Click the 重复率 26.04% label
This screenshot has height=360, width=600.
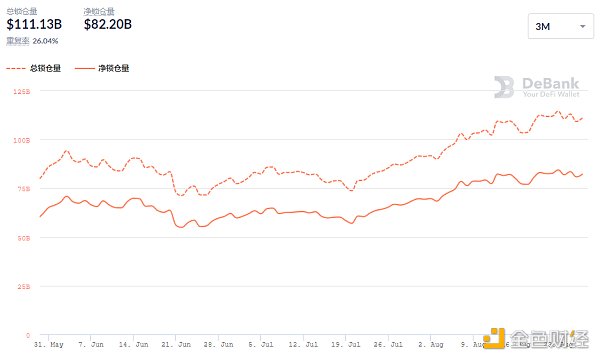tap(32, 41)
